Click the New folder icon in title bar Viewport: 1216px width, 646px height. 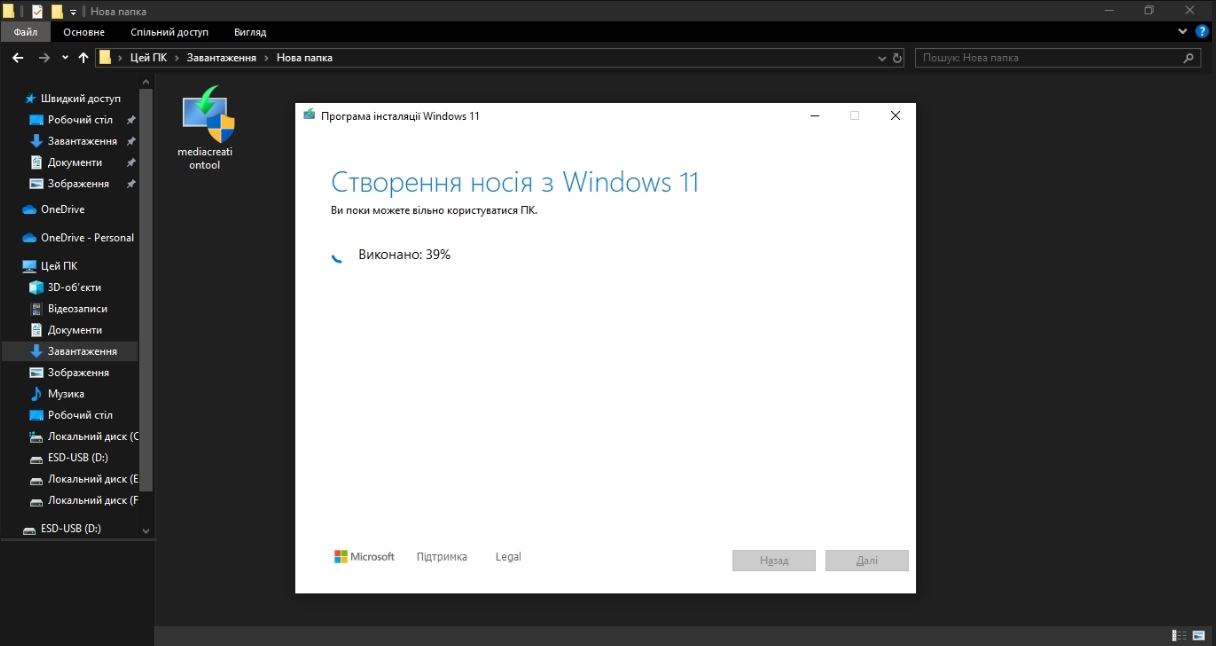click(x=57, y=11)
